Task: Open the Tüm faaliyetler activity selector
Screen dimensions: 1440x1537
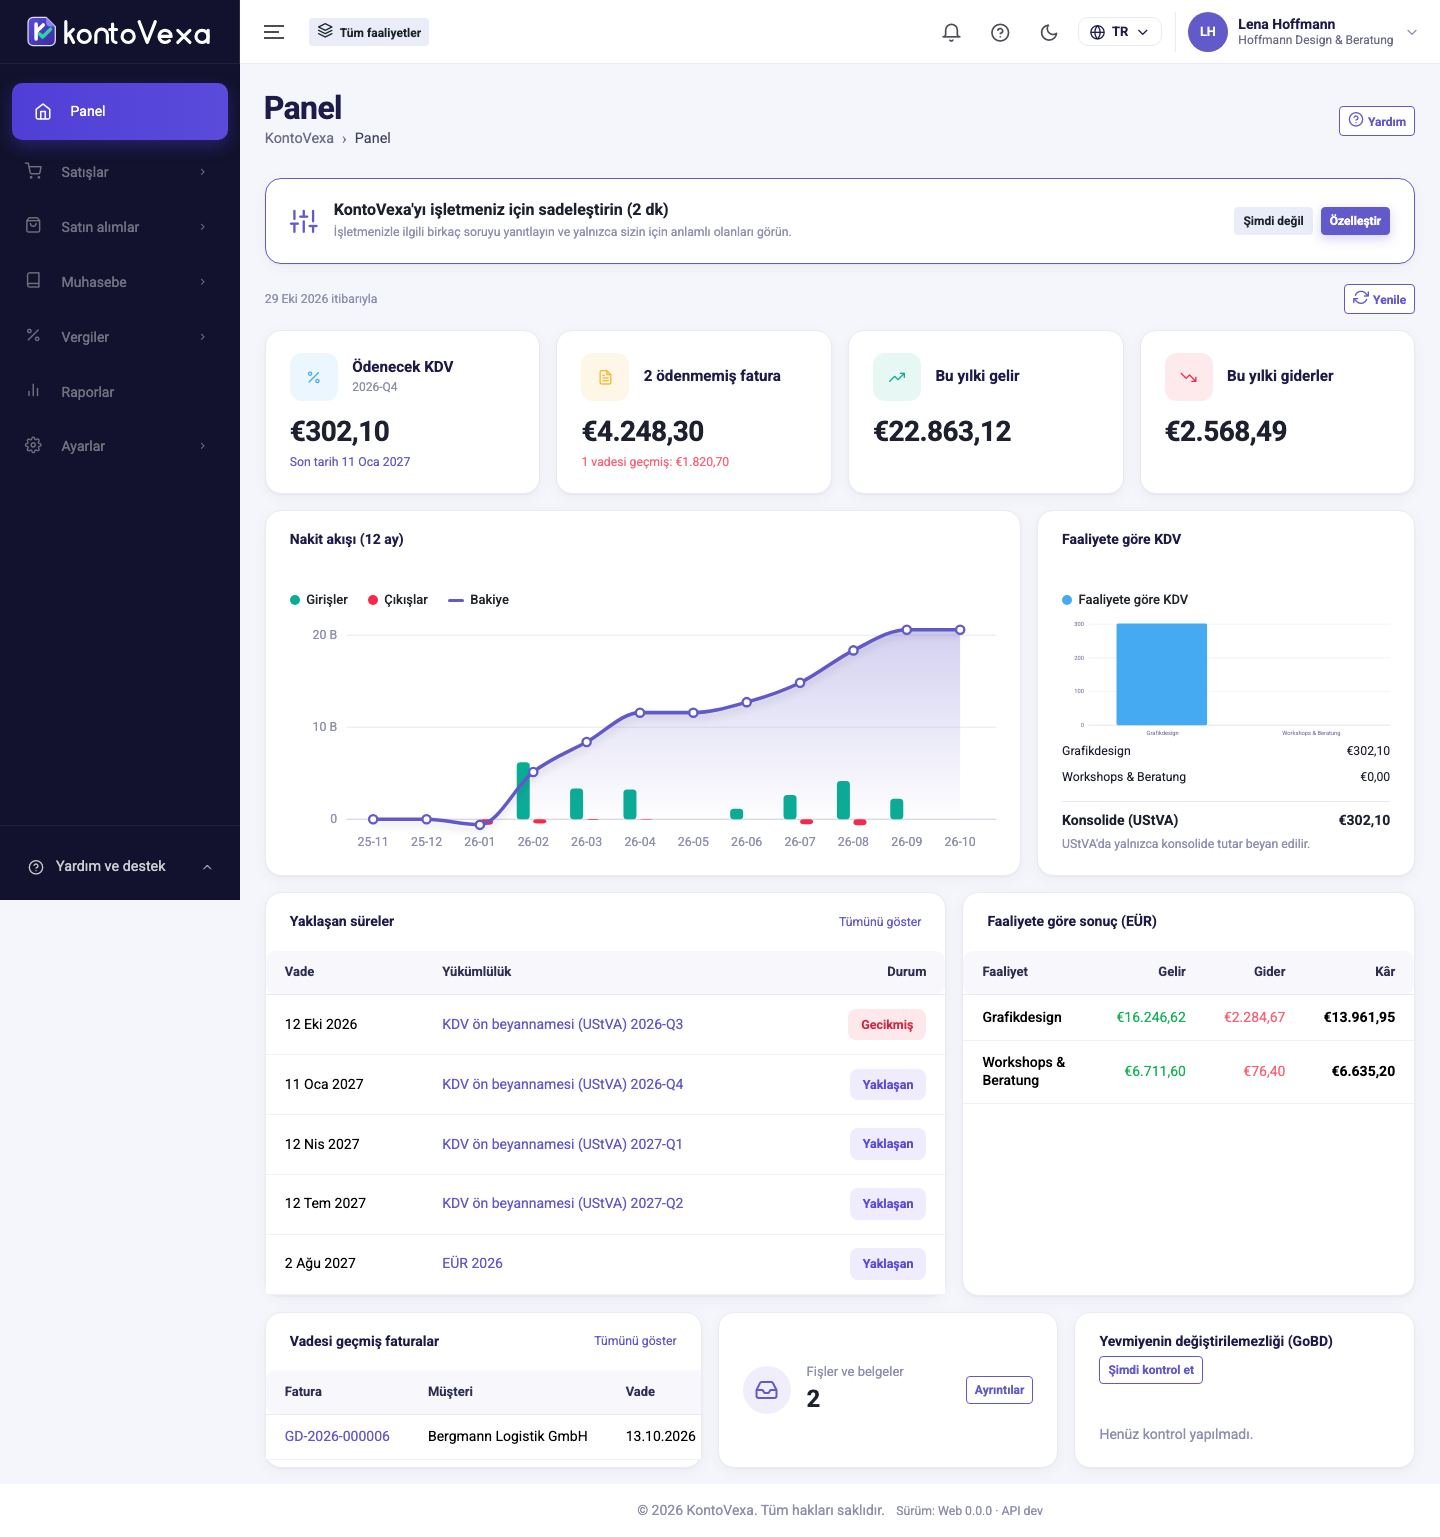Action: click(x=369, y=32)
